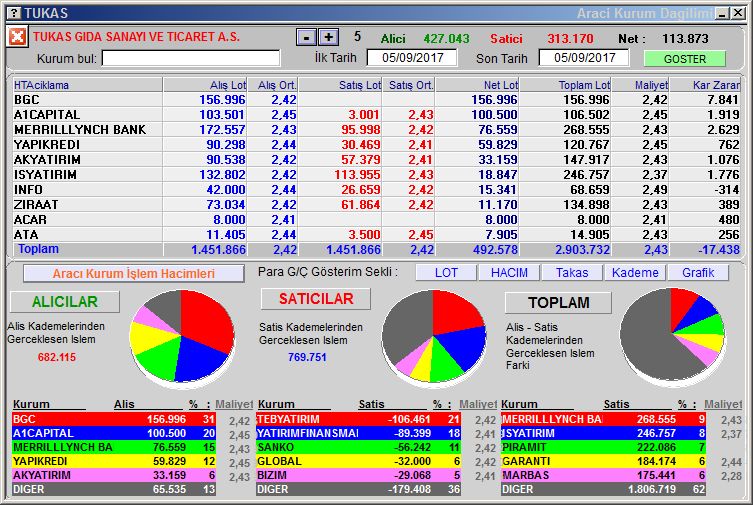Open the Kademe view
The height and width of the screenshot is (505, 753).
(635, 273)
